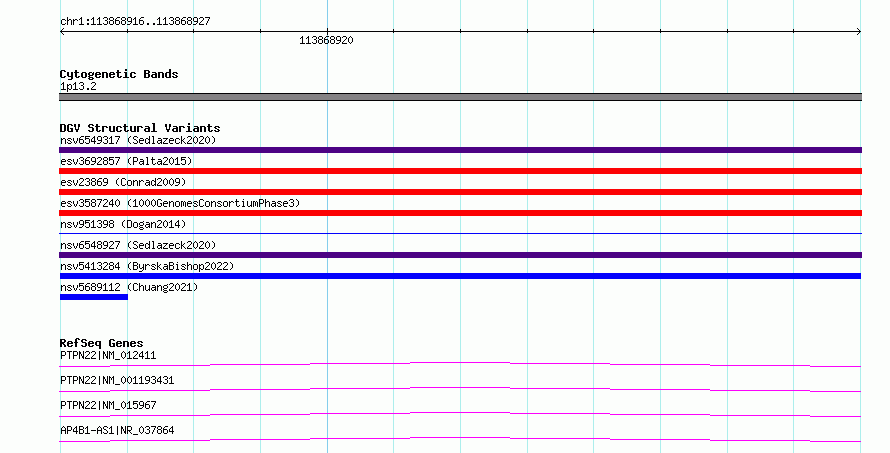Image resolution: width=890 pixels, height=453 pixels.
Task: Open esv3692857 (Palta2015) variant label
Action: coord(126,161)
